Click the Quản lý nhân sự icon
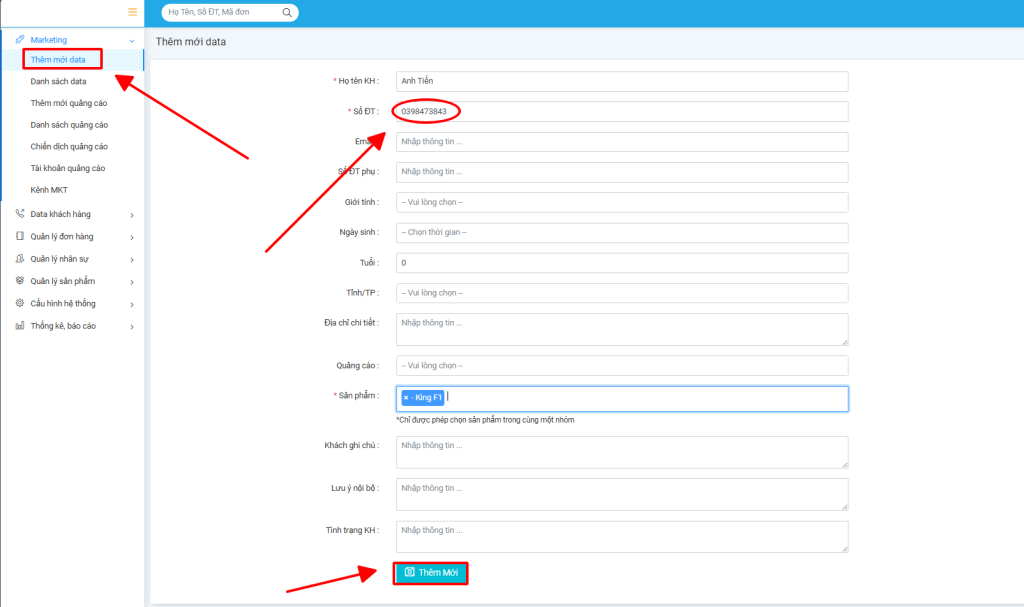This screenshot has width=1024, height=607. pyautogui.click(x=20, y=258)
